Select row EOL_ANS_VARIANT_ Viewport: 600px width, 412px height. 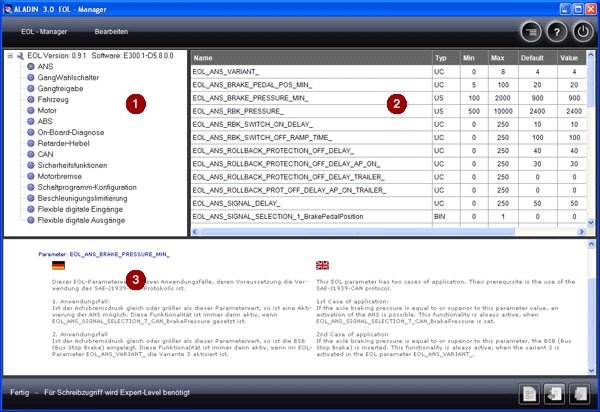pos(388,72)
